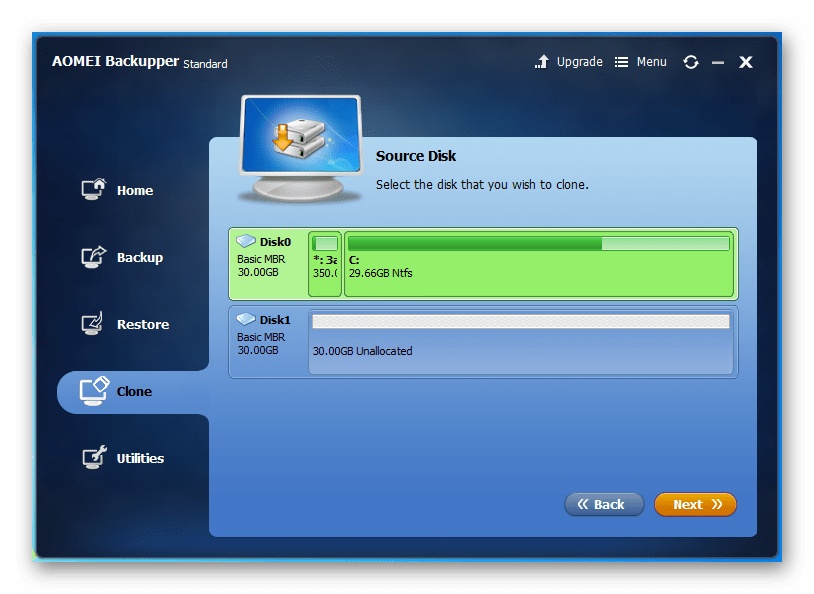Open the Backup section
Image resolution: width=814 pixels, height=594 pixels.
[139, 257]
